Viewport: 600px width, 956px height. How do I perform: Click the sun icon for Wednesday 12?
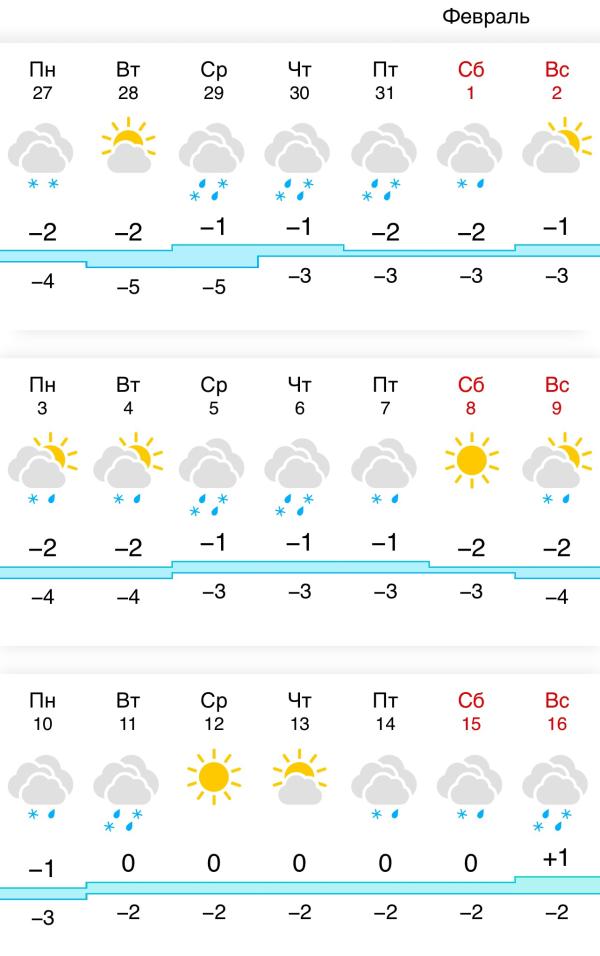click(x=213, y=777)
